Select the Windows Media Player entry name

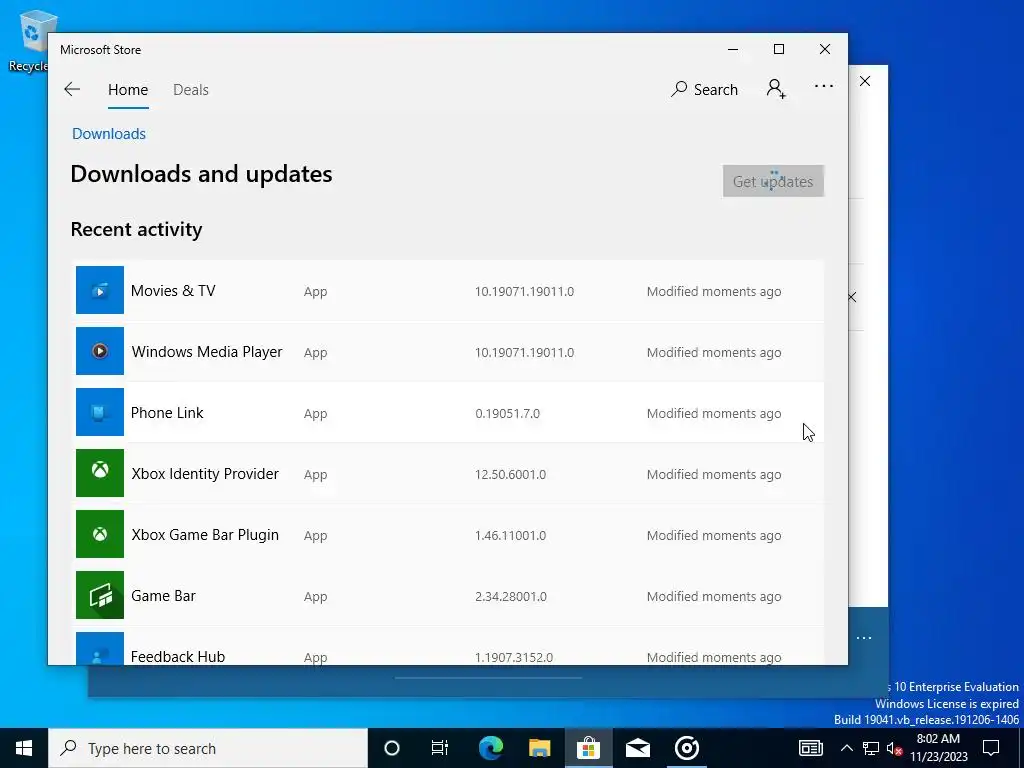[207, 351]
